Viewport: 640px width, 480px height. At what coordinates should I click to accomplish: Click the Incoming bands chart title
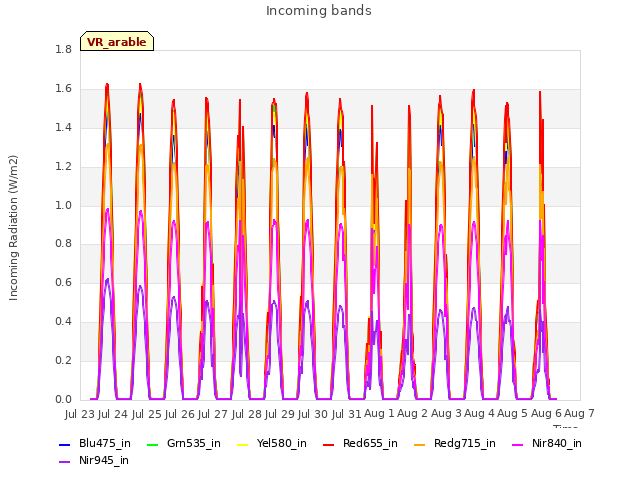[x=319, y=11]
